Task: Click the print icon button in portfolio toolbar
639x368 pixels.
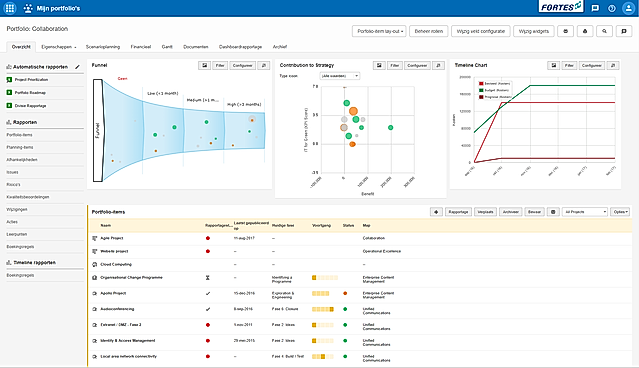Action: click(x=566, y=31)
